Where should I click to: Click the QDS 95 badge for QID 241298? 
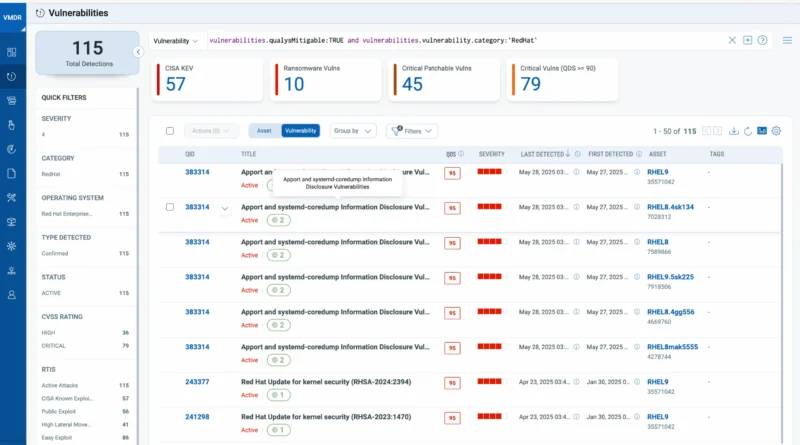point(452,418)
